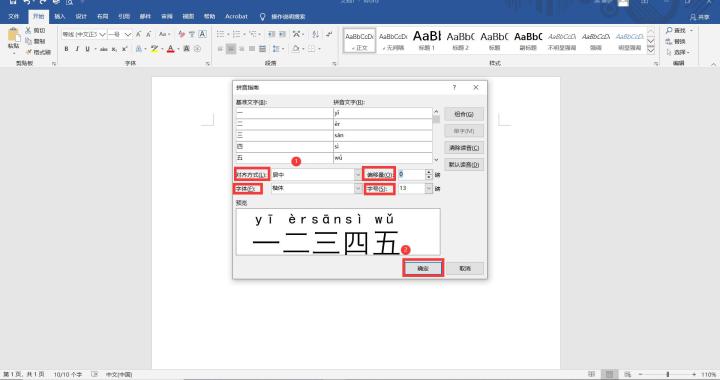Open the font size dropdown in phonetic dialog
The image size is (720, 380).
point(429,188)
